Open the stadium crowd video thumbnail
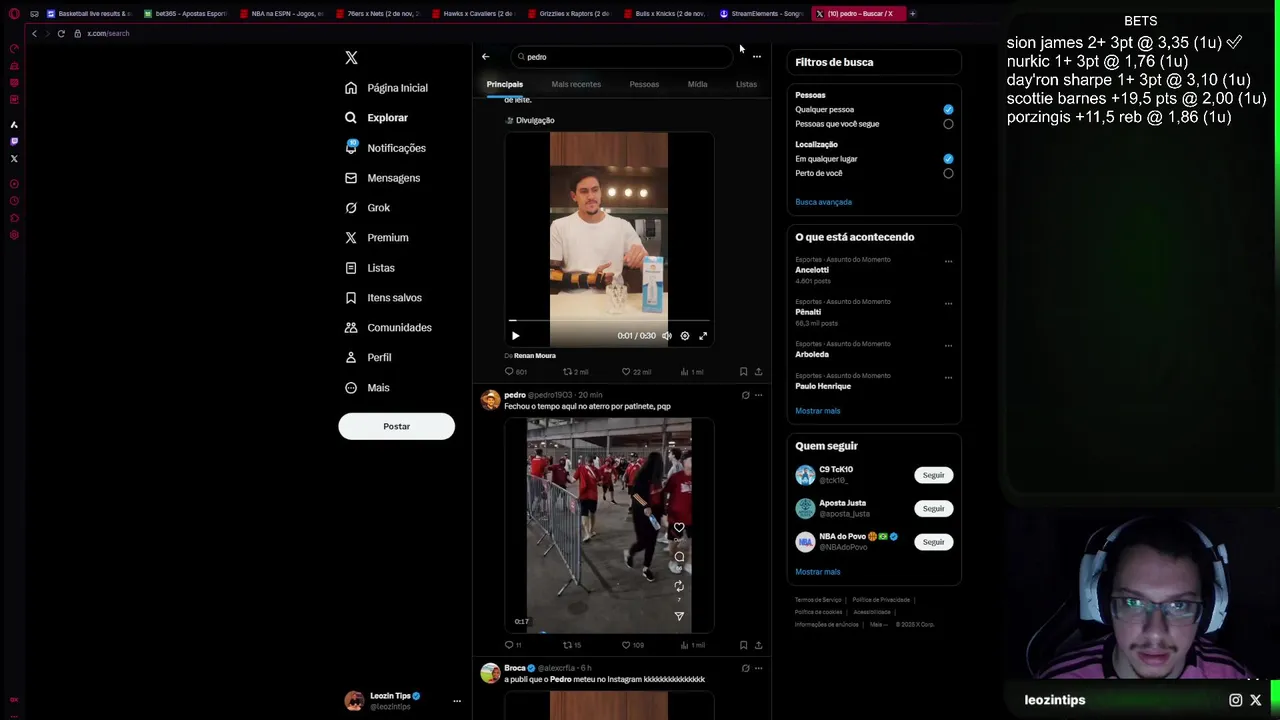The image size is (1280, 720). [609, 526]
